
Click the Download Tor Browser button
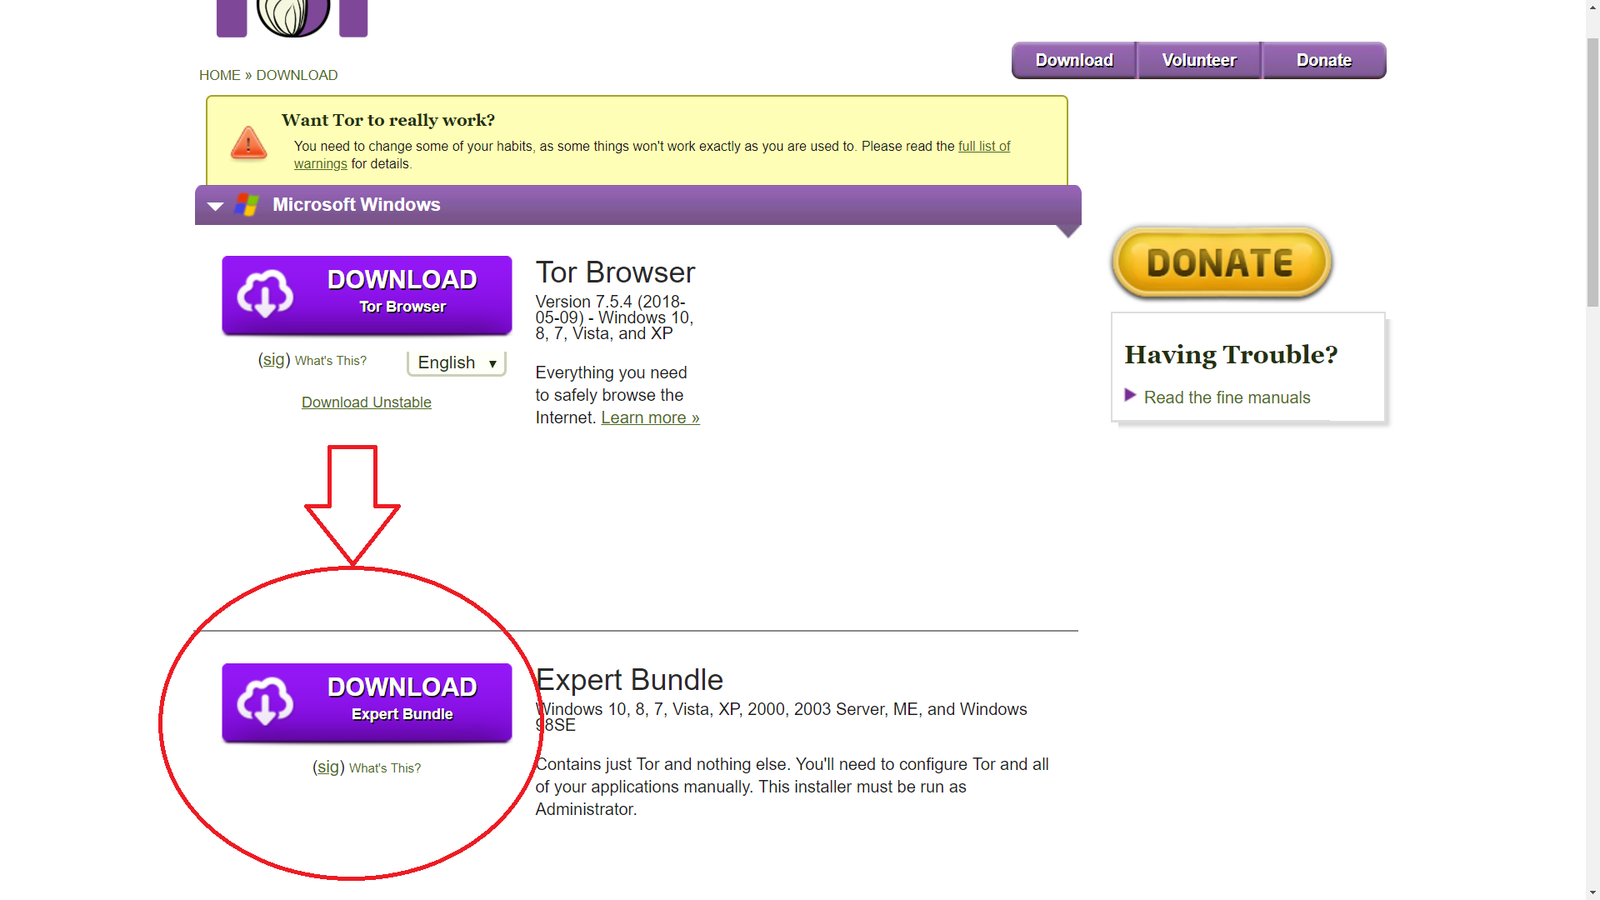(x=367, y=295)
